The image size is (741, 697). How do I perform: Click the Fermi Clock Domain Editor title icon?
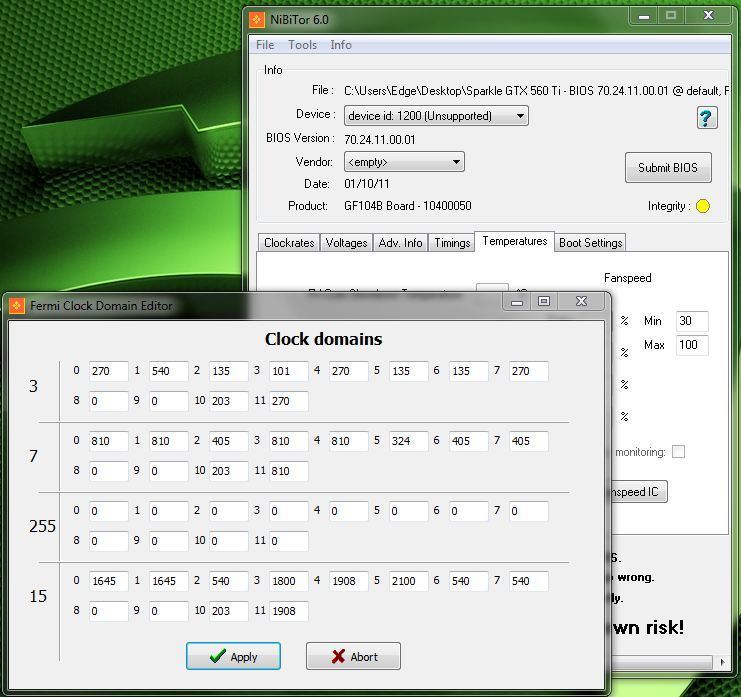click(17, 305)
